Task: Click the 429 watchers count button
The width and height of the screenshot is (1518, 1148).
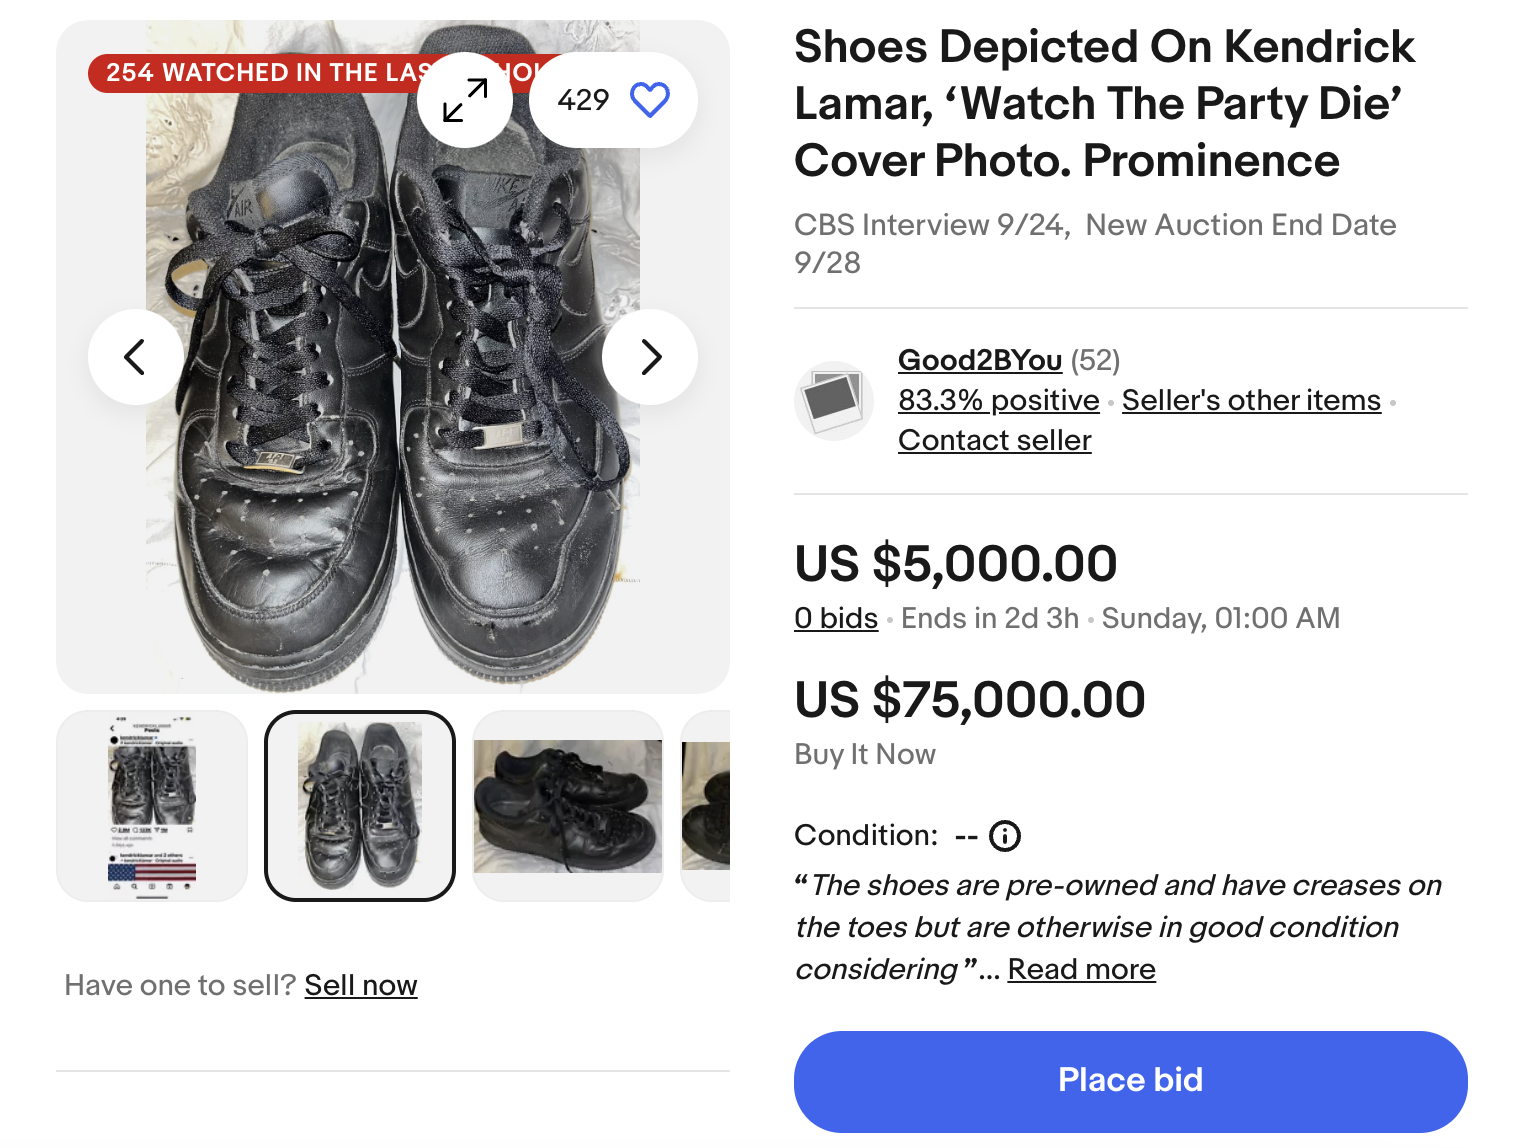Action: pyautogui.click(x=584, y=100)
